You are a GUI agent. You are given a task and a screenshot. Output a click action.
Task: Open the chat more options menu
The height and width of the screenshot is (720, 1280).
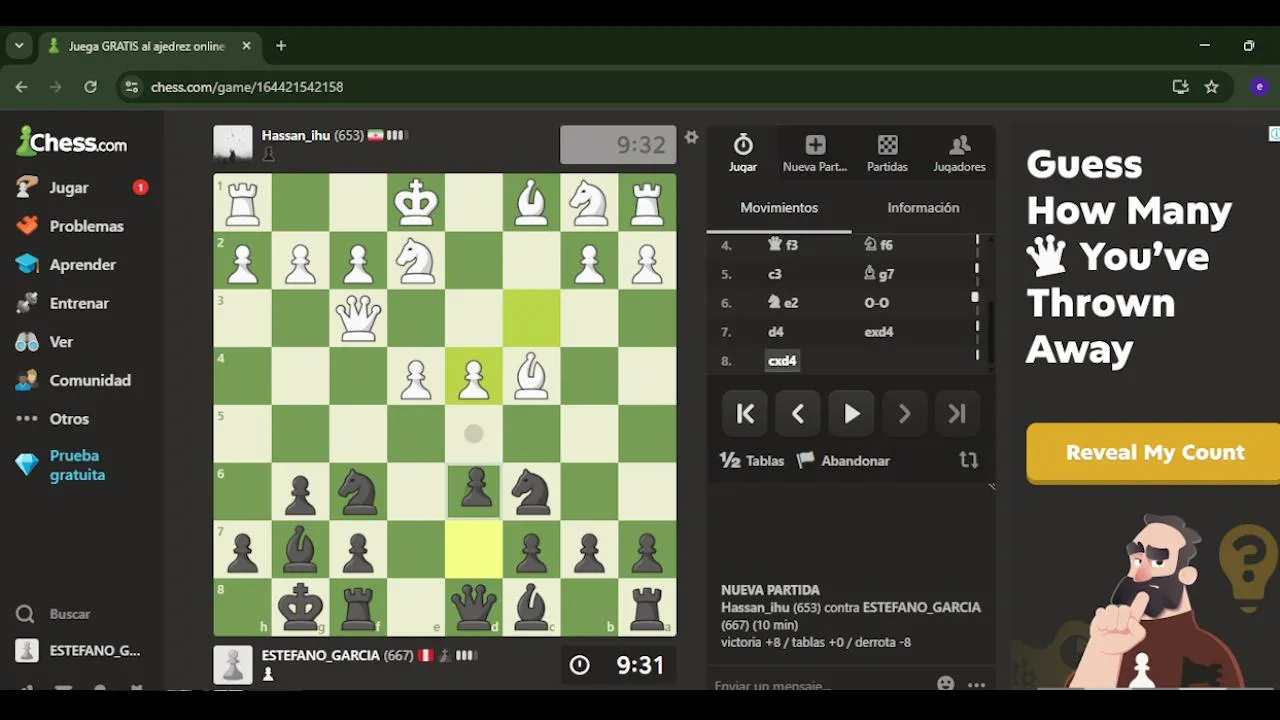pos(977,685)
